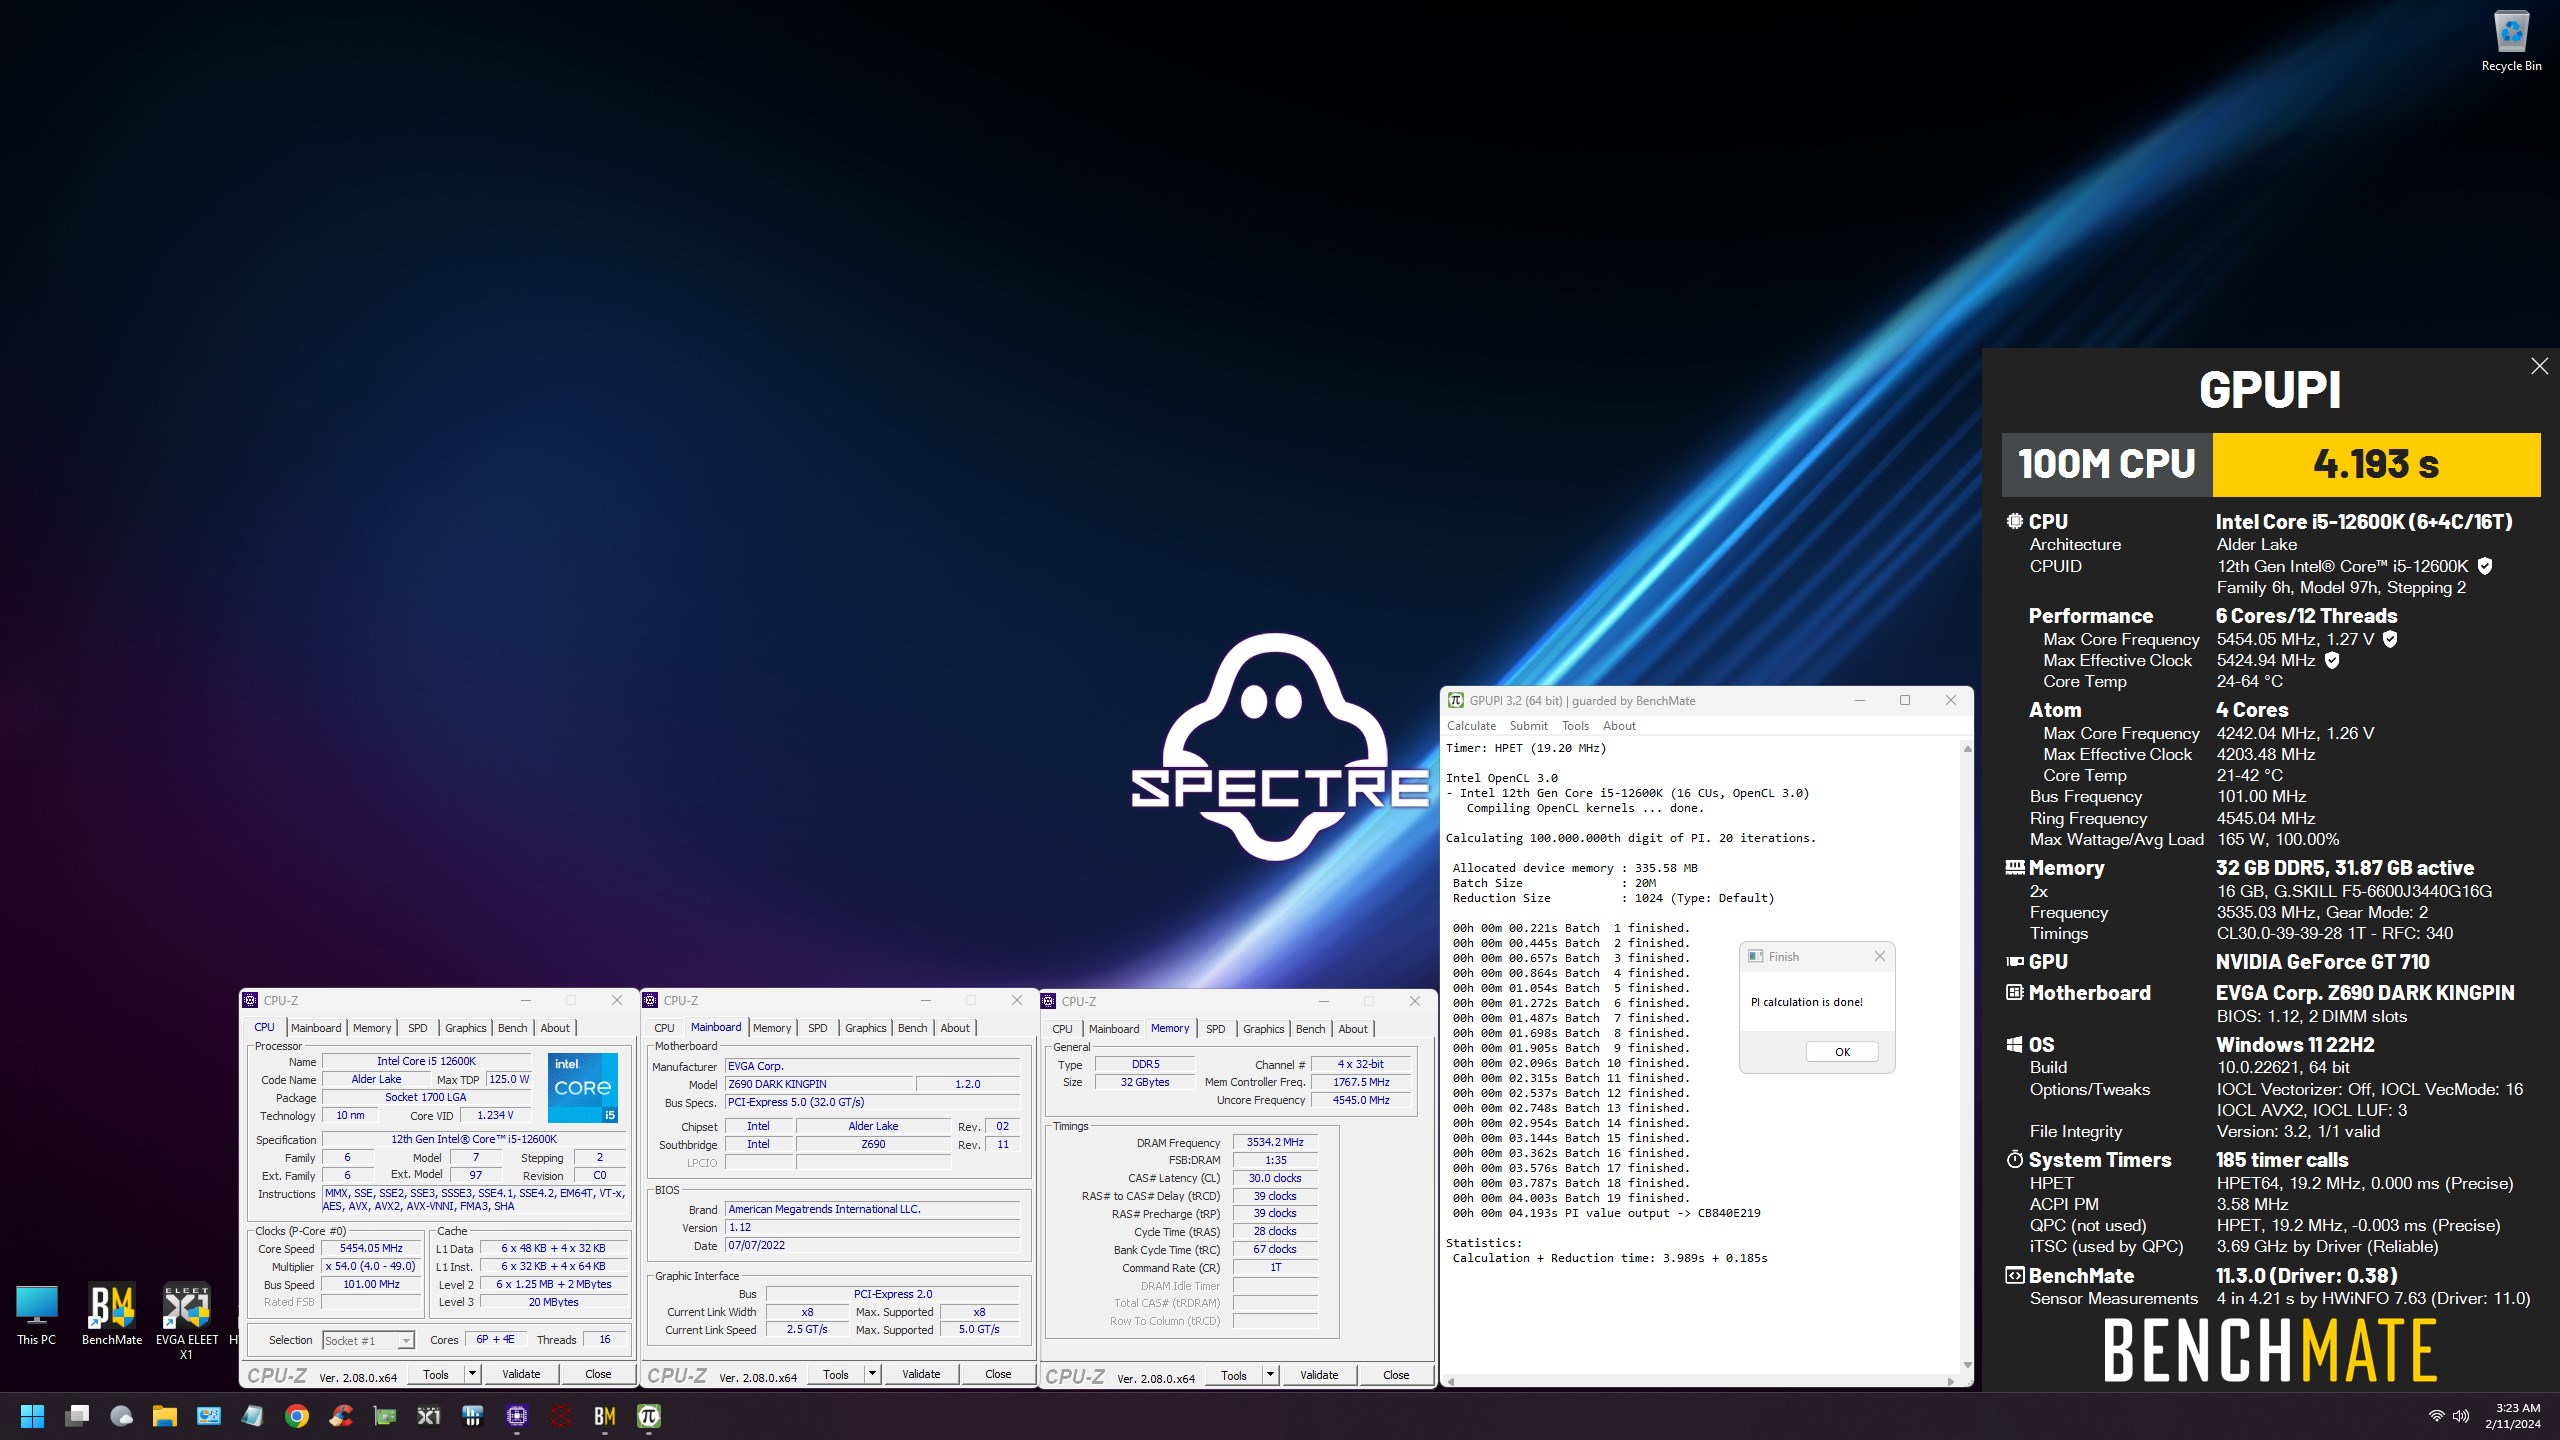This screenshot has height=1440, width=2560.
Task: Open EVGA ELEET X1 from the taskbar
Action: tap(429, 1416)
